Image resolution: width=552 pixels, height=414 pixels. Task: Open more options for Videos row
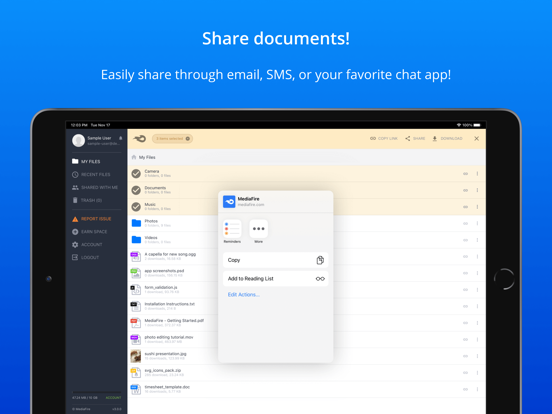477,240
